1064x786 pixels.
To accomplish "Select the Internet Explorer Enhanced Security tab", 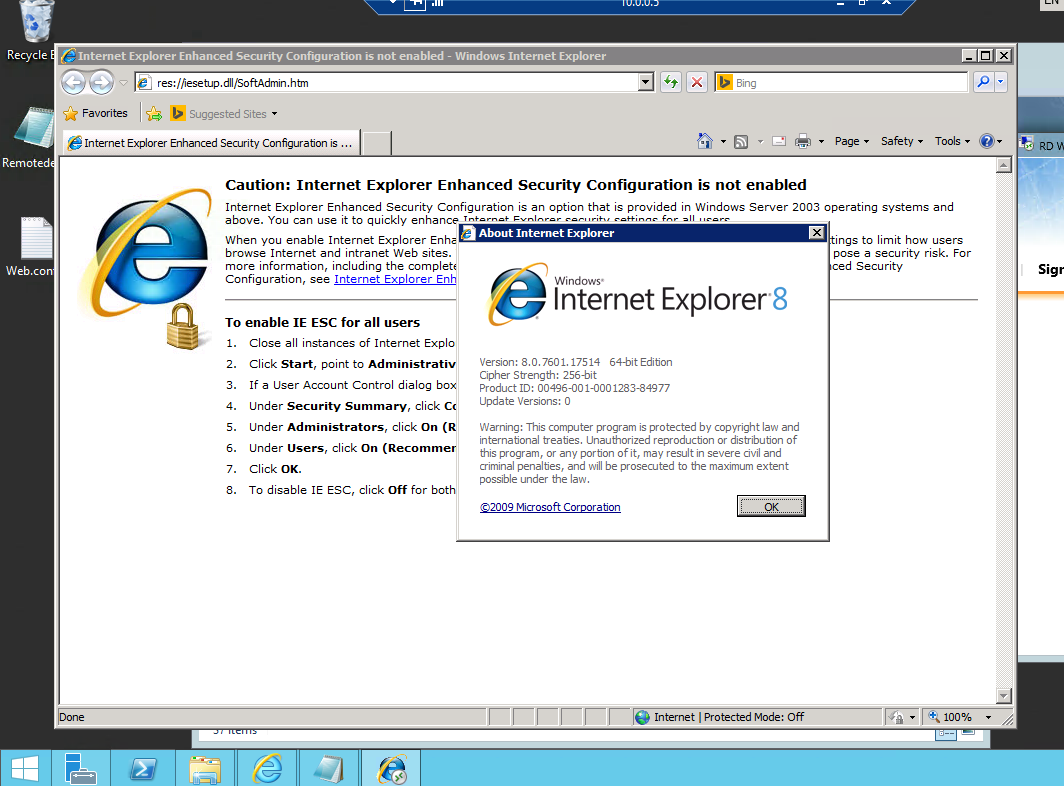I will point(210,143).
